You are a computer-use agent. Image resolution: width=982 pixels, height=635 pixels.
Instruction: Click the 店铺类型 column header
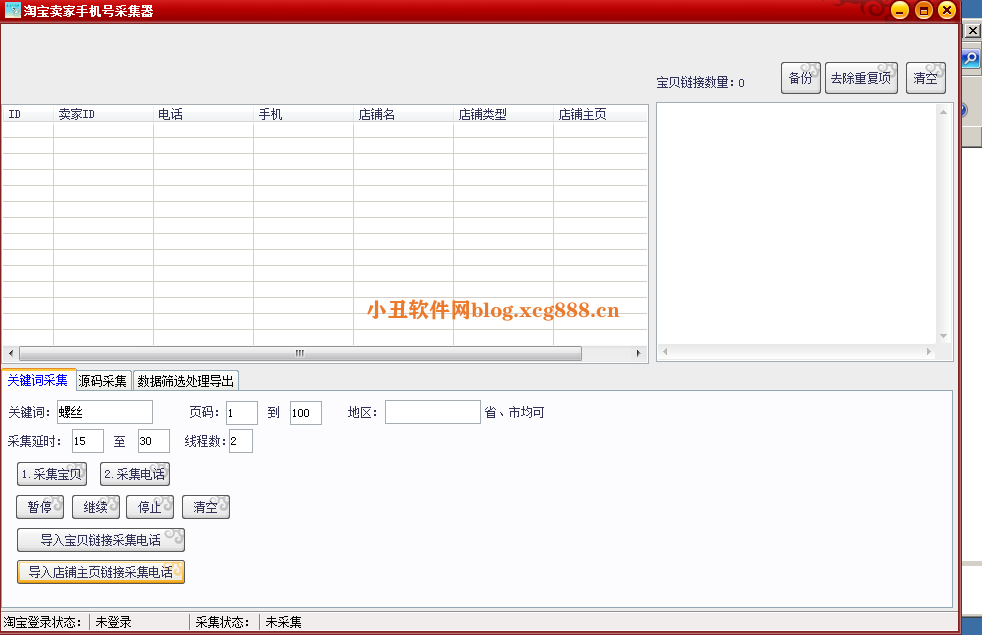(504, 114)
